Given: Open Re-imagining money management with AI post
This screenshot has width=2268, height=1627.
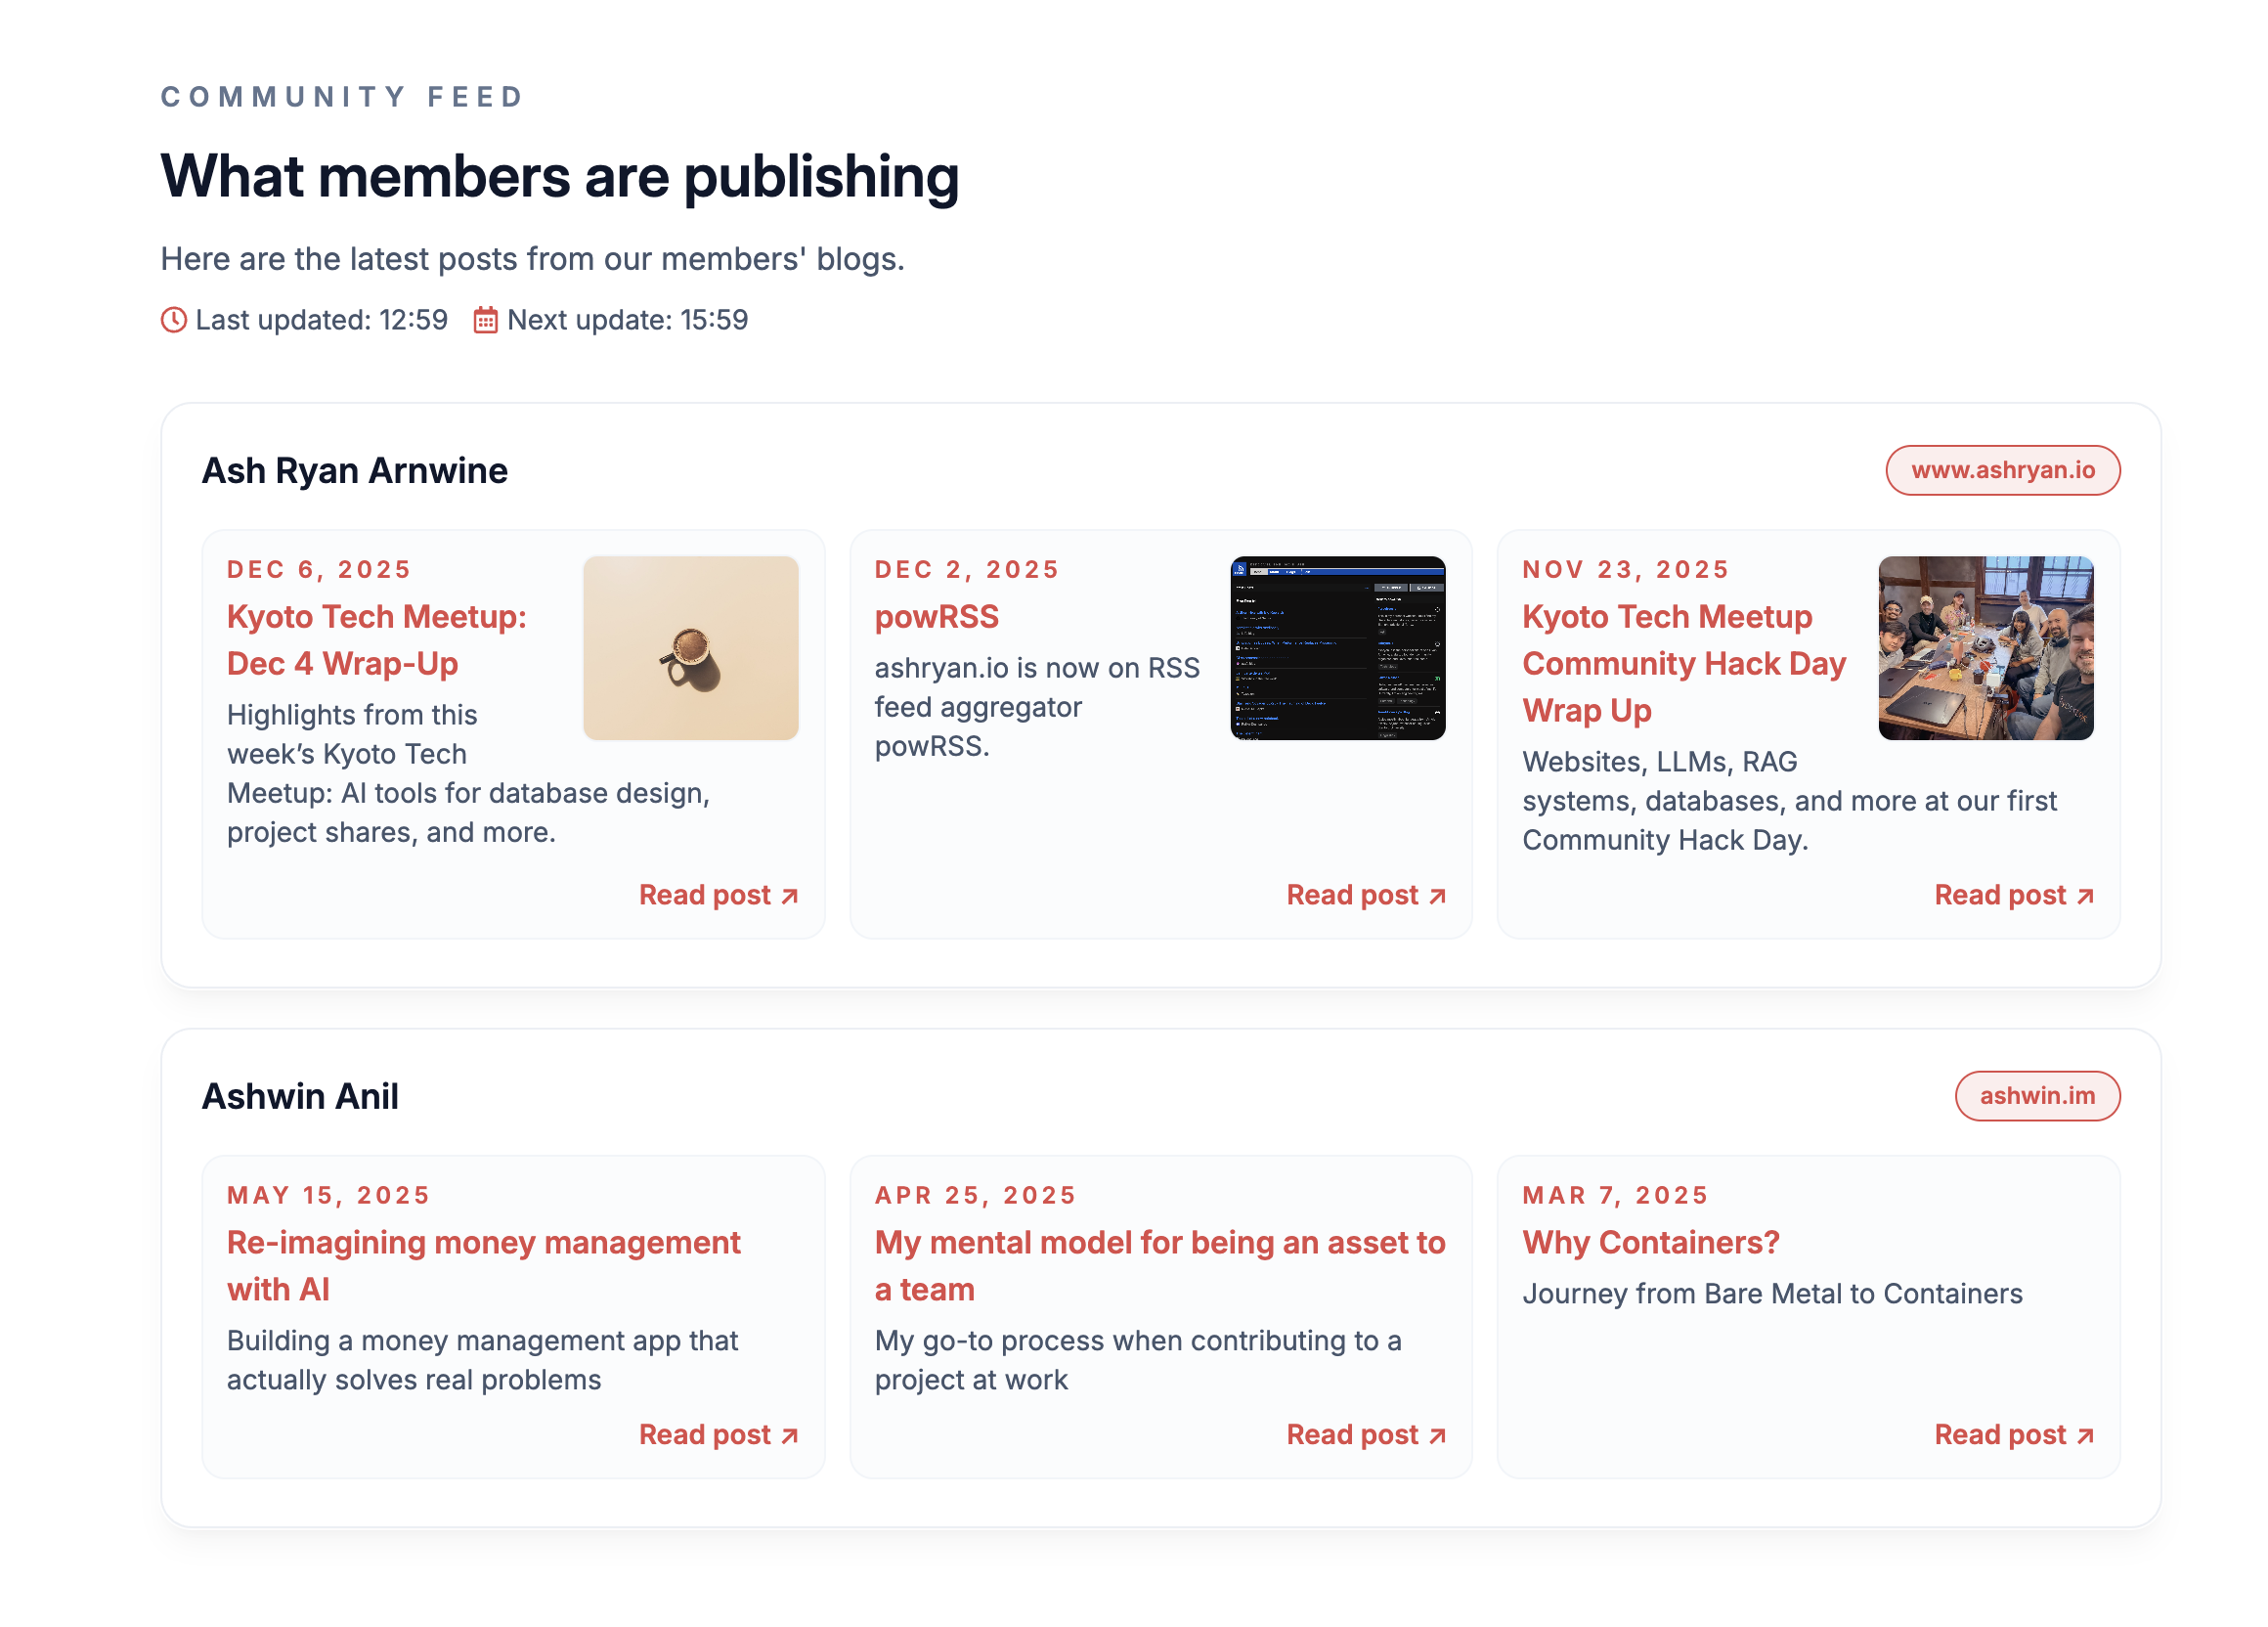Looking at the screenshot, I should click(483, 1265).
